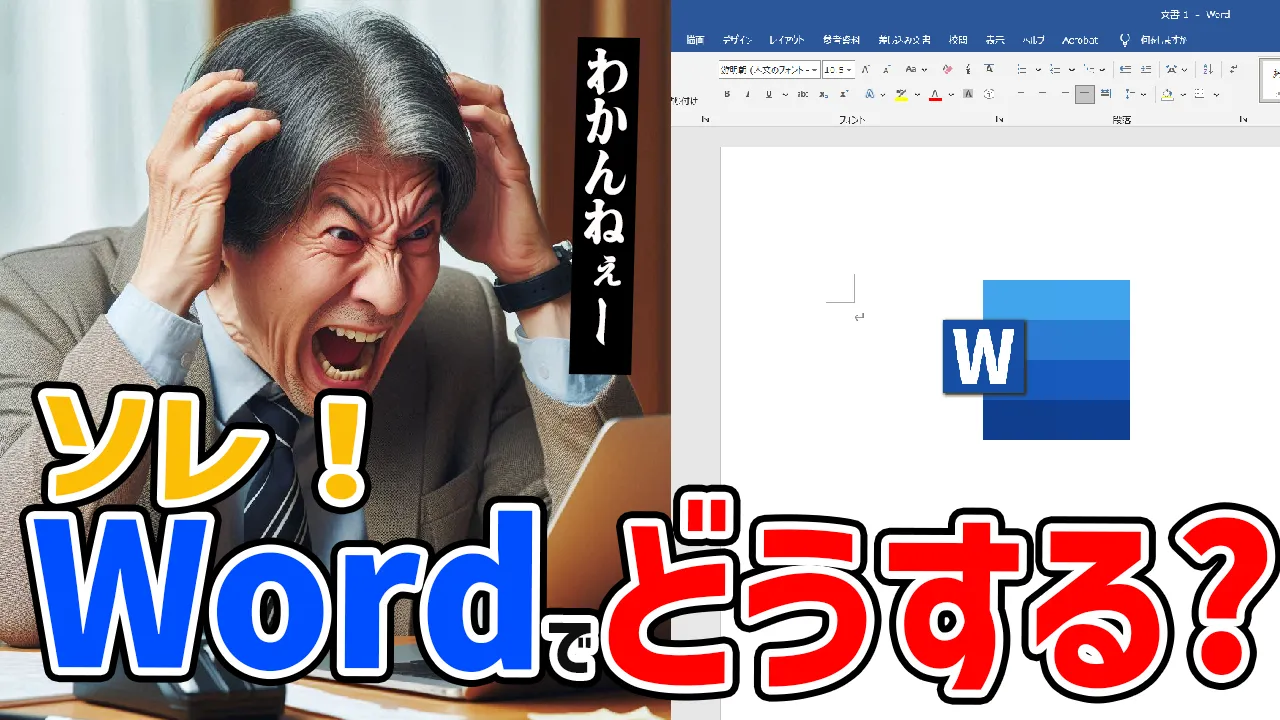Apply the red font color
Image resolution: width=1280 pixels, height=720 pixels.
click(x=935, y=94)
